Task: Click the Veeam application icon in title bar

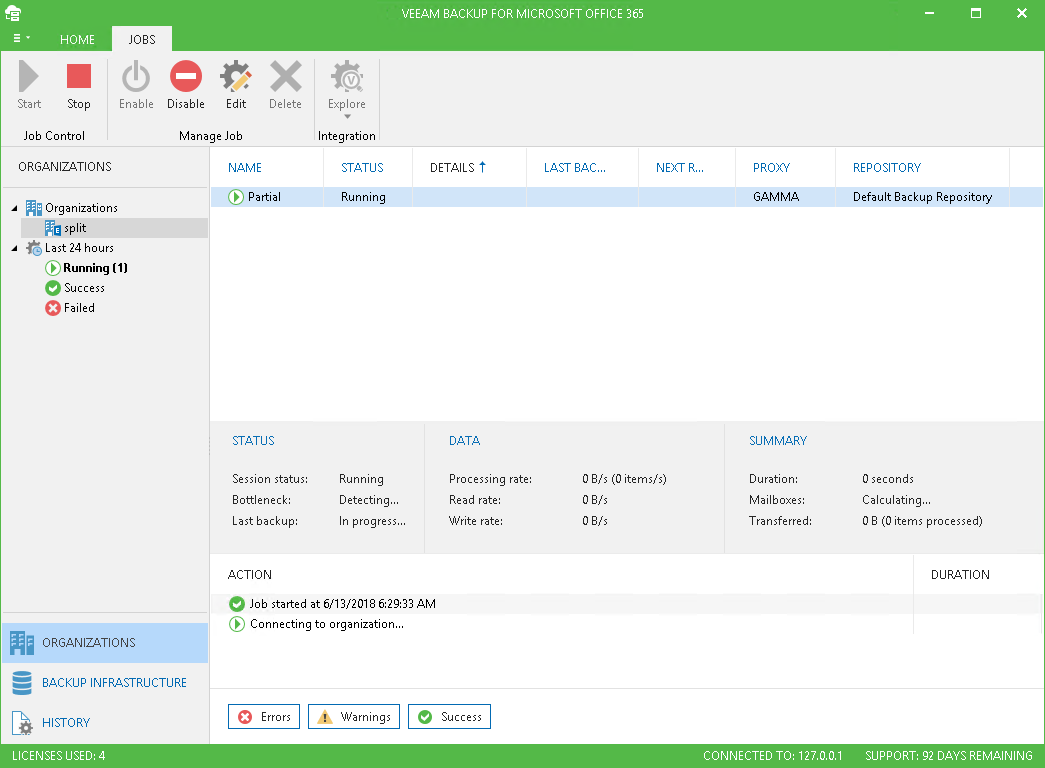Action: [x=13, y=13]
